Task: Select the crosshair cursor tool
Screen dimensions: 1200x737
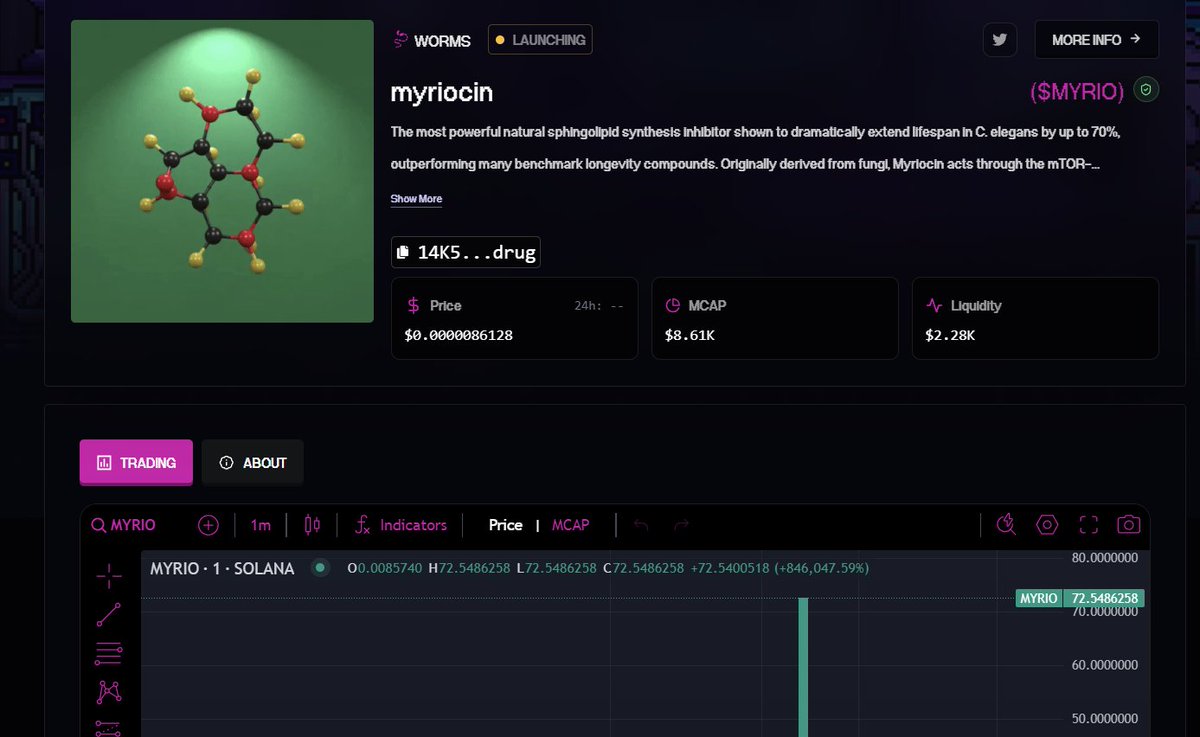Action: coord(109,575)
